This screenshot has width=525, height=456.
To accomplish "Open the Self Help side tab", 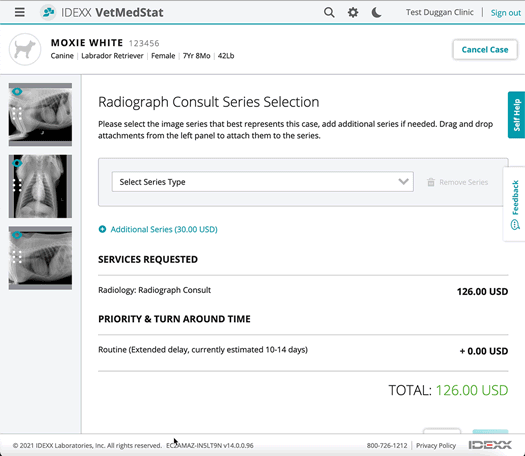I will [516, 115].
